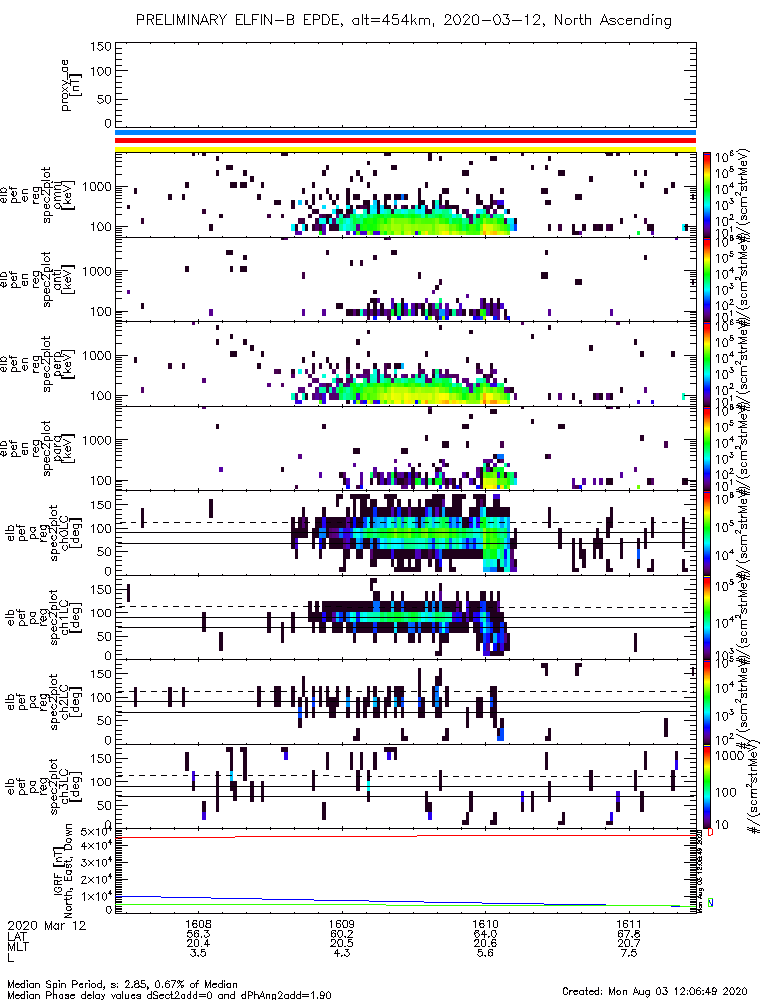Click the LAT value 64.0
The height and width of the screenshot is (1000, 775).
click(485, 935)
